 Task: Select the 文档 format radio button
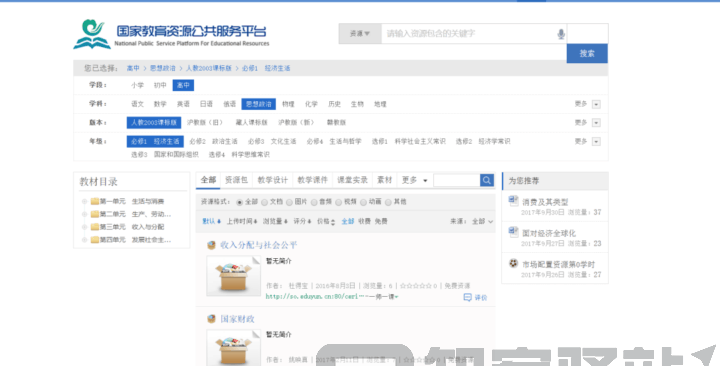(x=264, y=202)
